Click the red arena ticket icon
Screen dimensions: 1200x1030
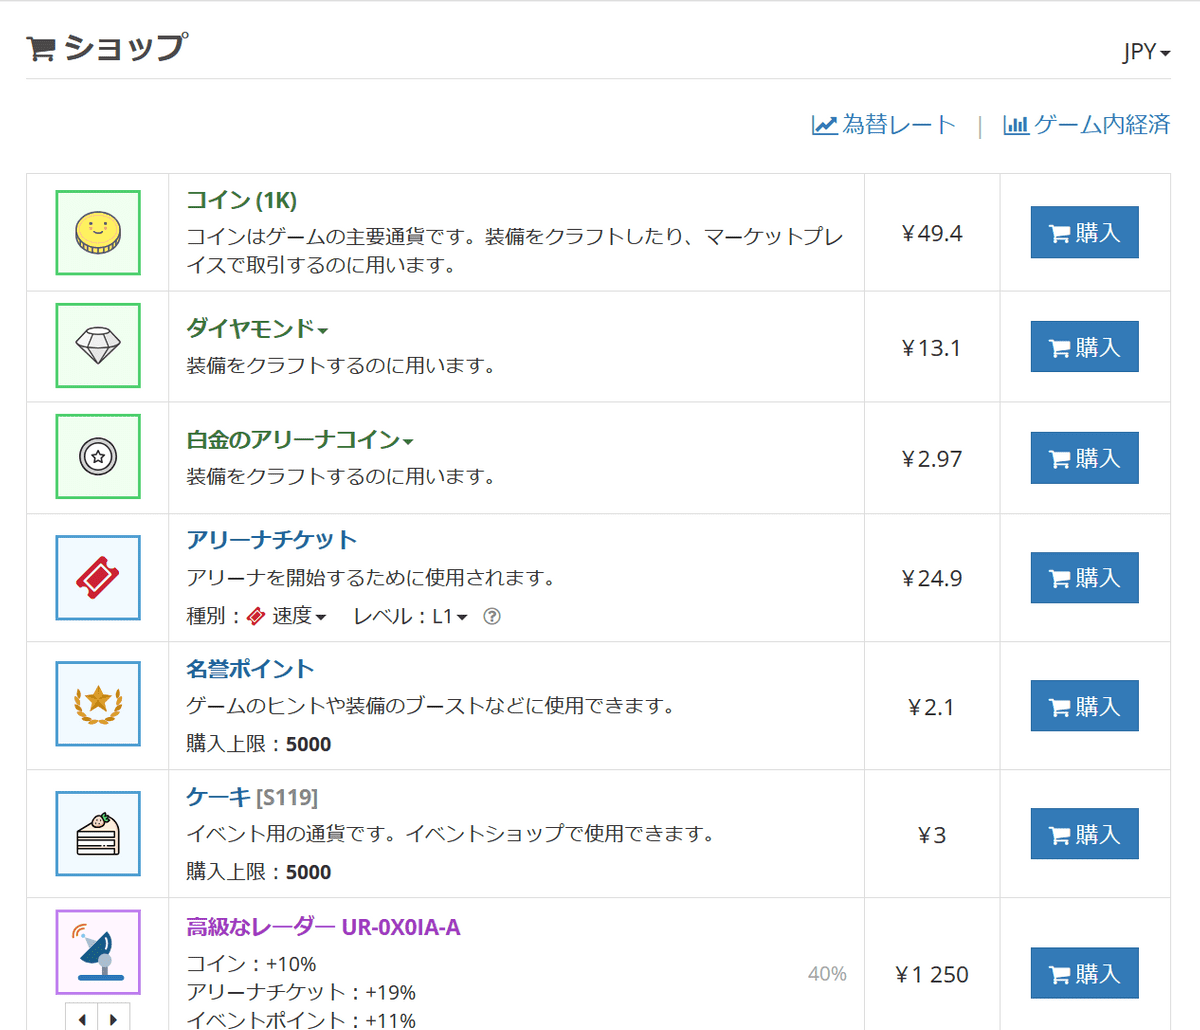click(98, 578)
